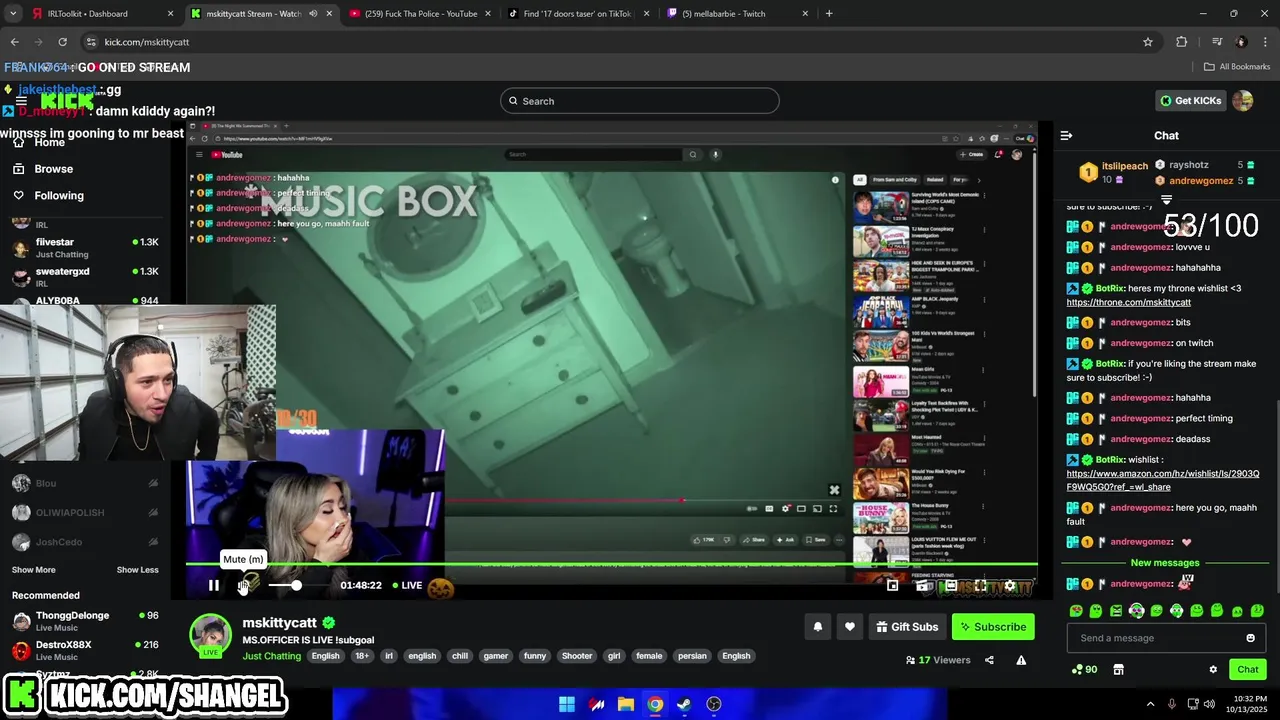The height and width of the screenshot is (720, 1280).
Task: Open browser extensions puzzle icon
Action: [x=1182, y=42]
